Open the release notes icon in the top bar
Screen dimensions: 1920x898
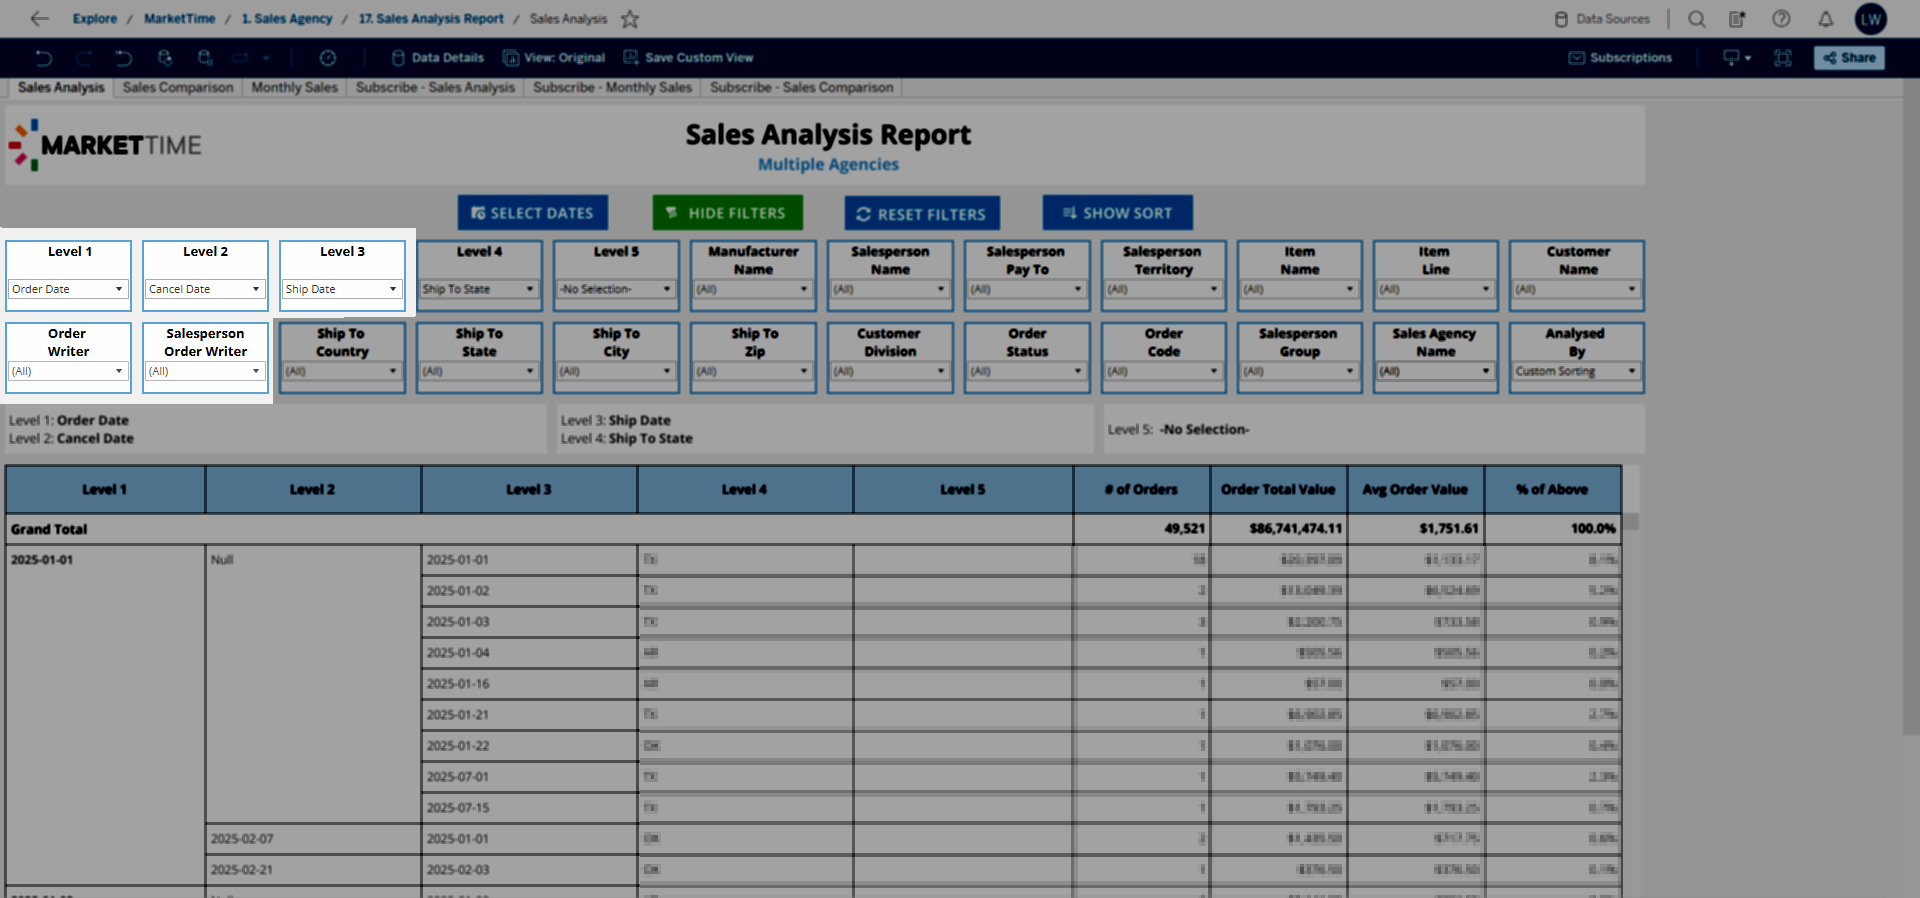pyautogui.click(x=1738, y=19)
